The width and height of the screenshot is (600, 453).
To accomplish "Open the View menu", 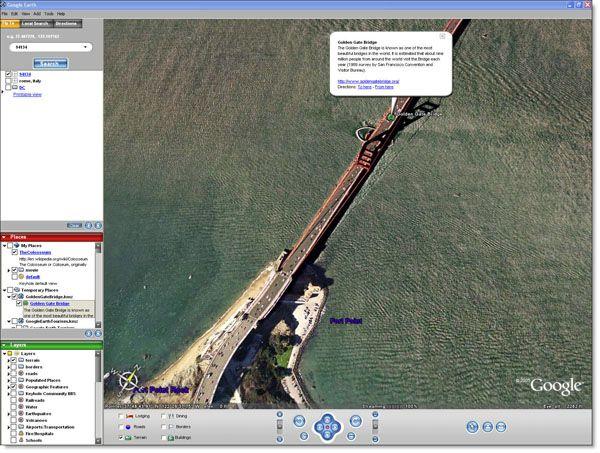I will [26, 13].
